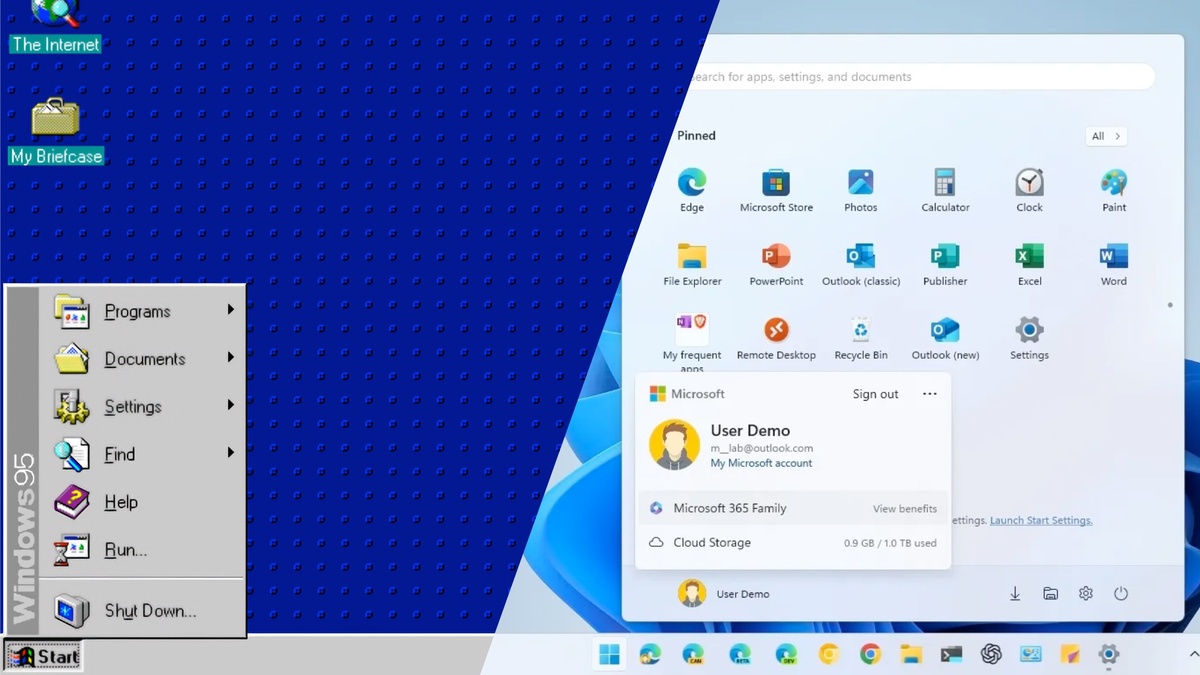This screenshot has width=1200, height=675.
Task: Select Run... in Windows 95 menu
Action: tap(142, 550)
